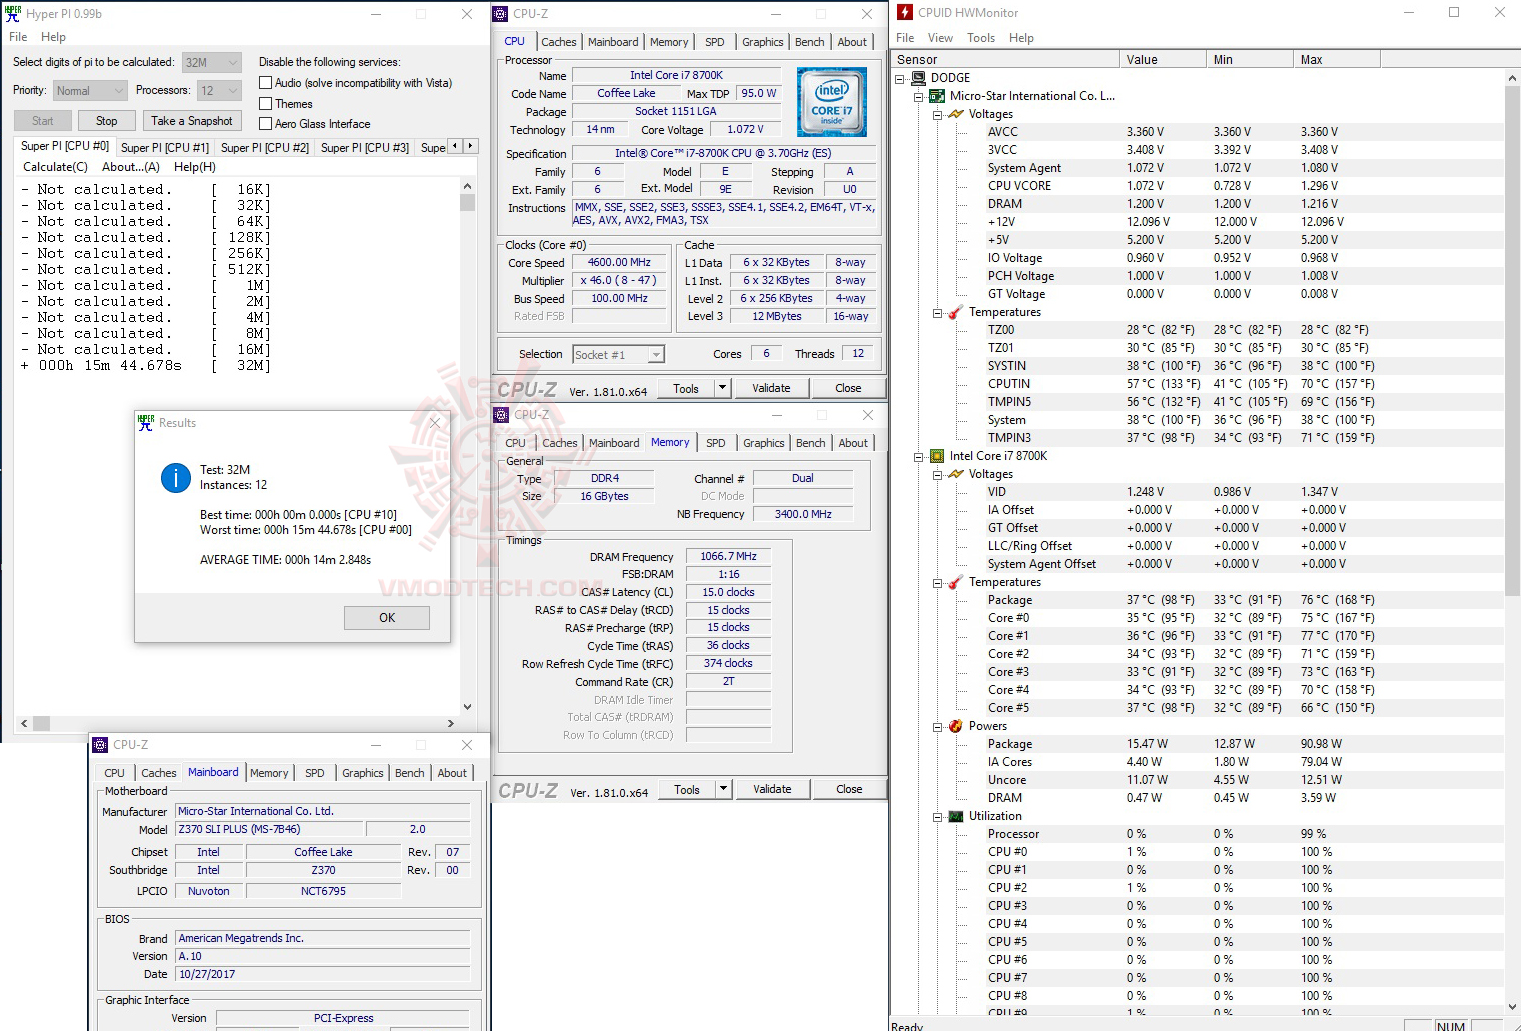Enable the Audio incompatibility checkbox
1521x1031 pixels.
pyautogui.click(x=266, y=83)
